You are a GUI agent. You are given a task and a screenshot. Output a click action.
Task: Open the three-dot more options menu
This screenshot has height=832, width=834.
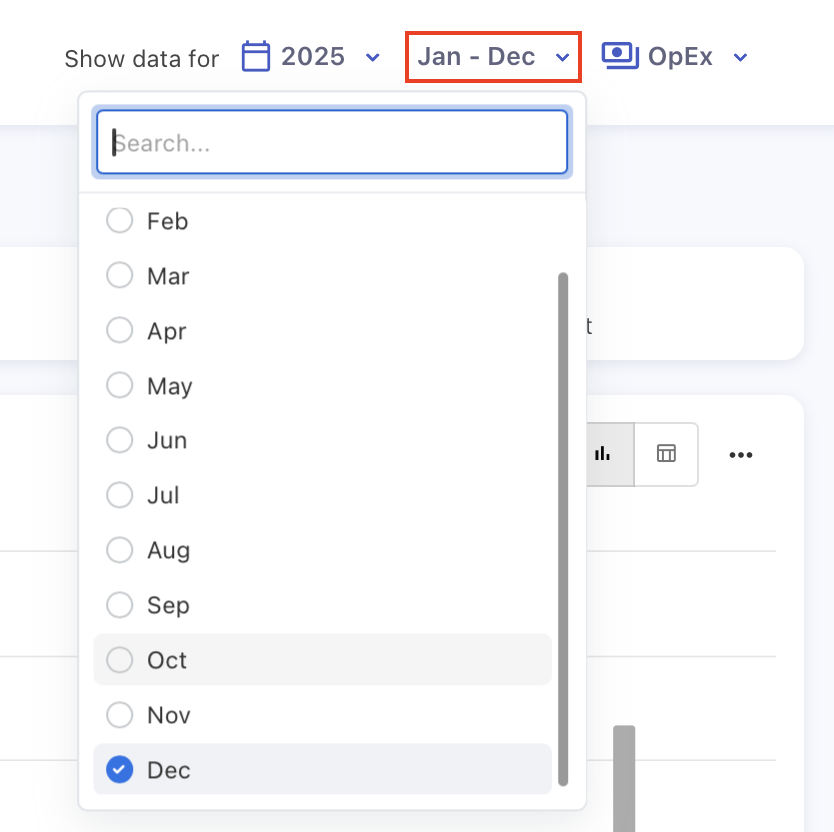click(740, 455)
